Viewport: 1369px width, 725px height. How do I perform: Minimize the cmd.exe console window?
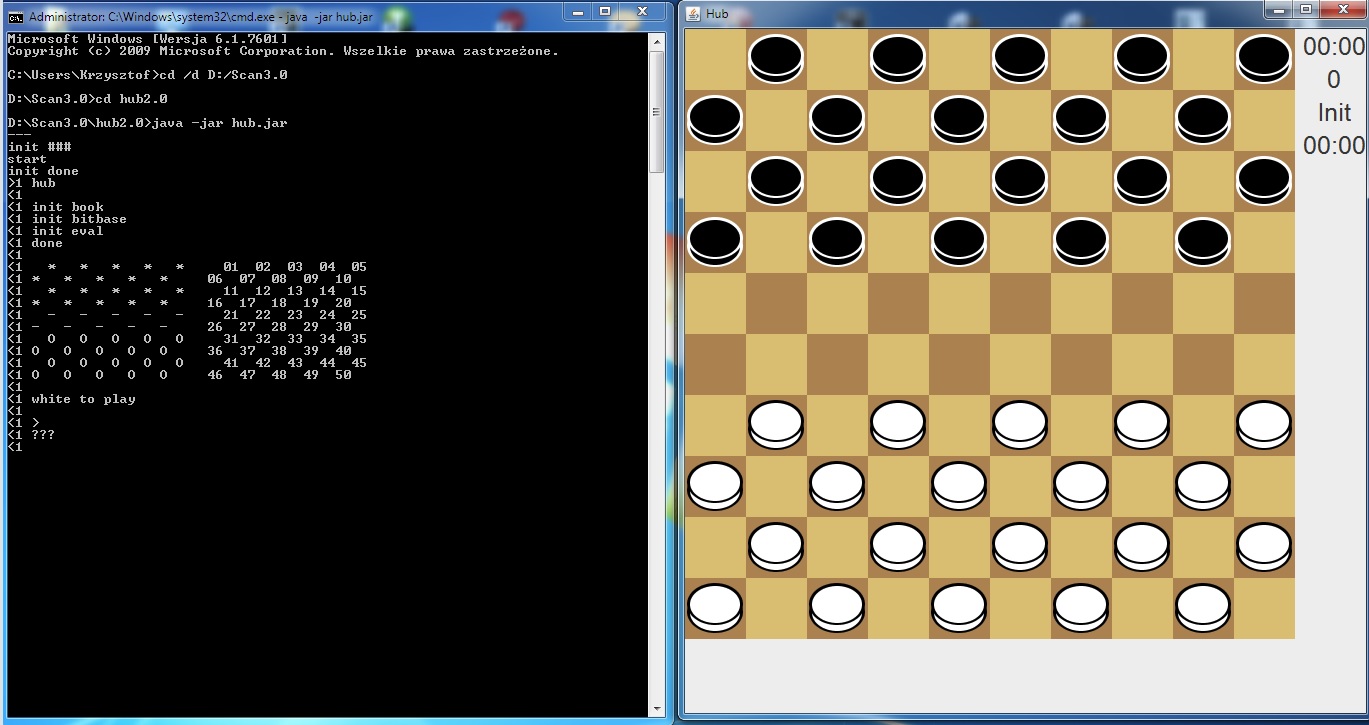click(x=575, y=11)
